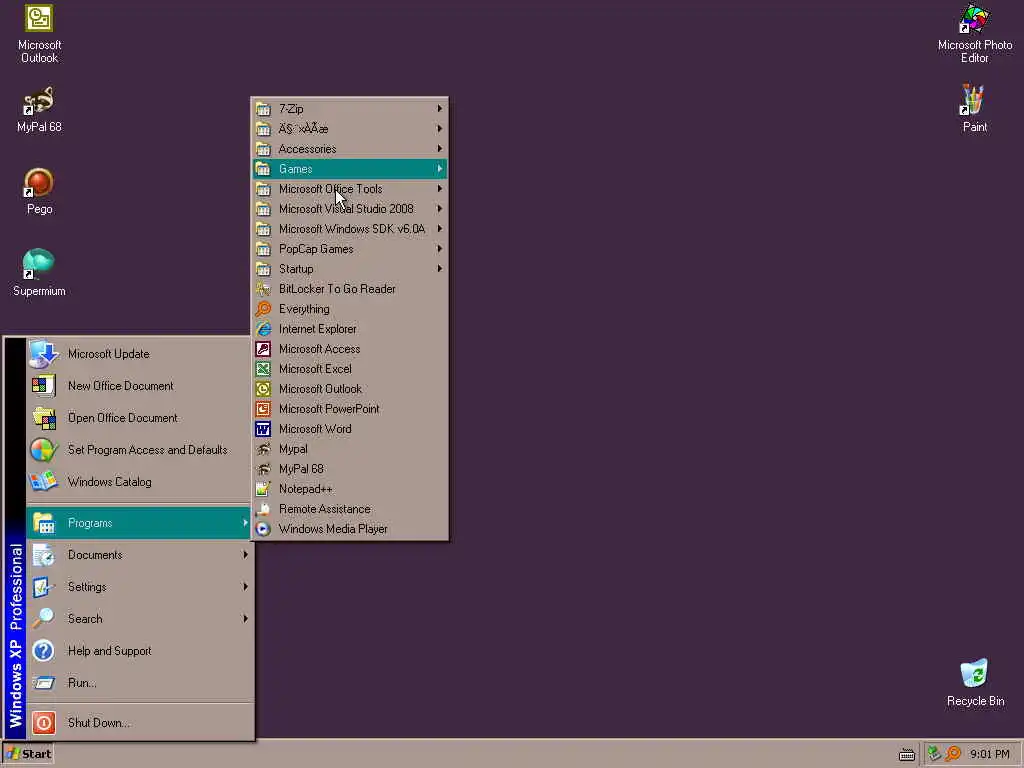Select the Pego desktop shortcut
The image size is (1024, 768).
(39, 191)
